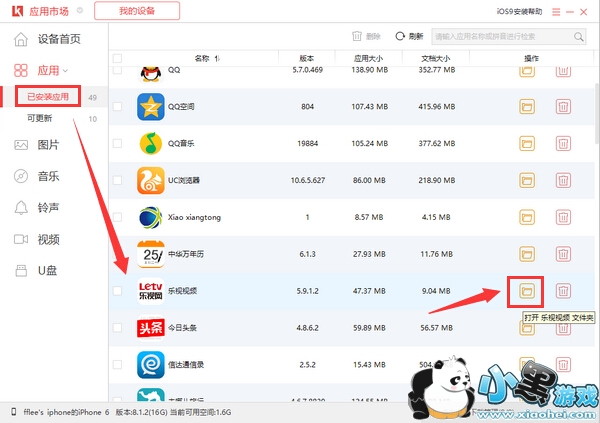Viewport: 600px width, 423px height.
Task: Click the 应用大小 column header
Action: [x=368, y=58]
